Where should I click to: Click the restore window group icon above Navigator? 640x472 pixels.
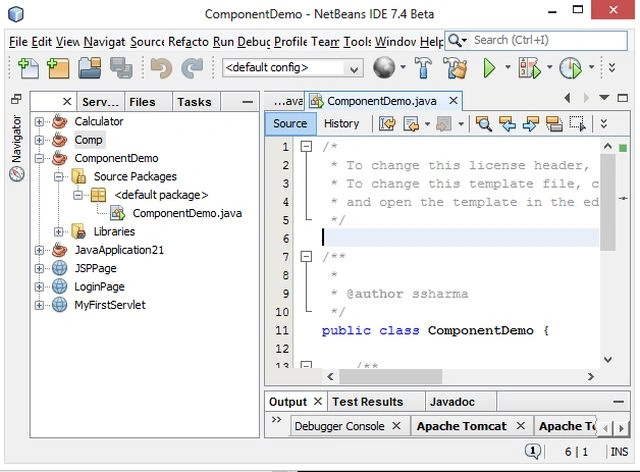(17, 98)
